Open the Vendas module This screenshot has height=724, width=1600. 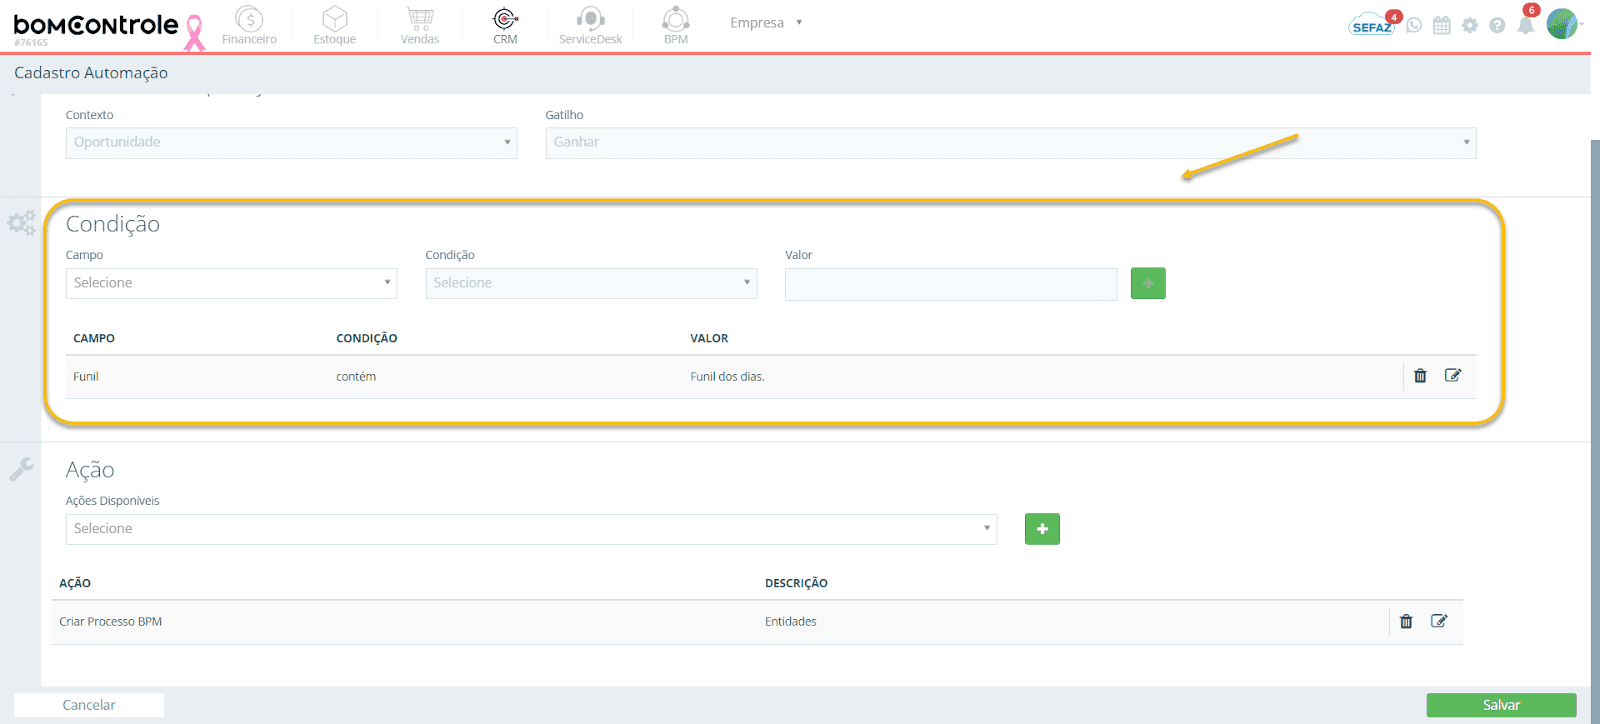pos(420,26)
